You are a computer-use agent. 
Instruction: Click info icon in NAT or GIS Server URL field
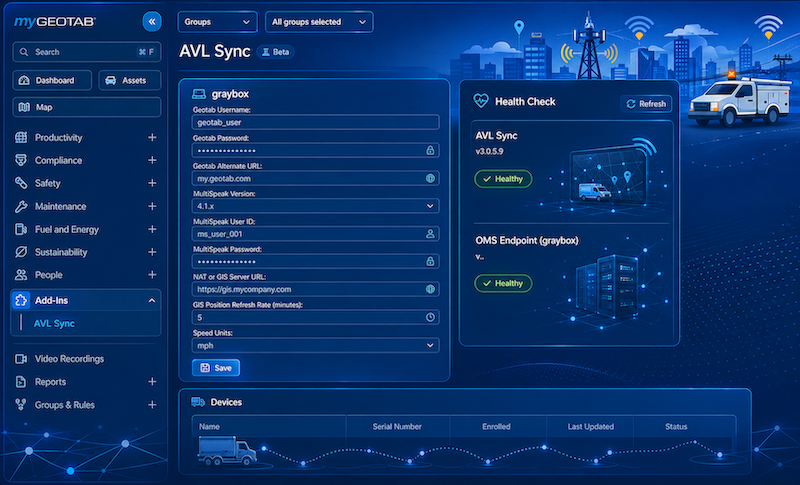(x=430, y=289)
